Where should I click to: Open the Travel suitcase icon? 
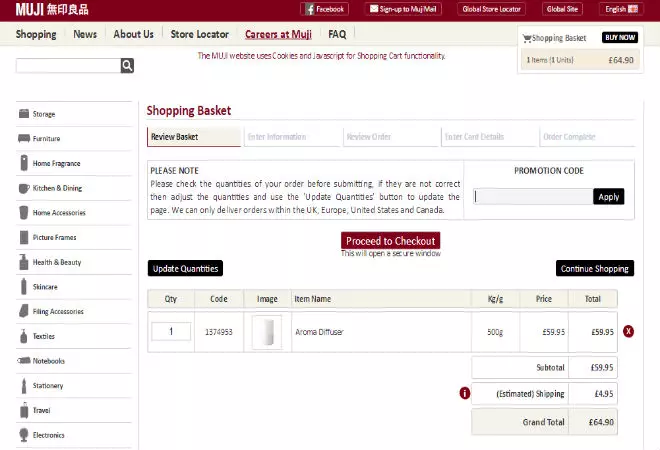click(24, 410)
